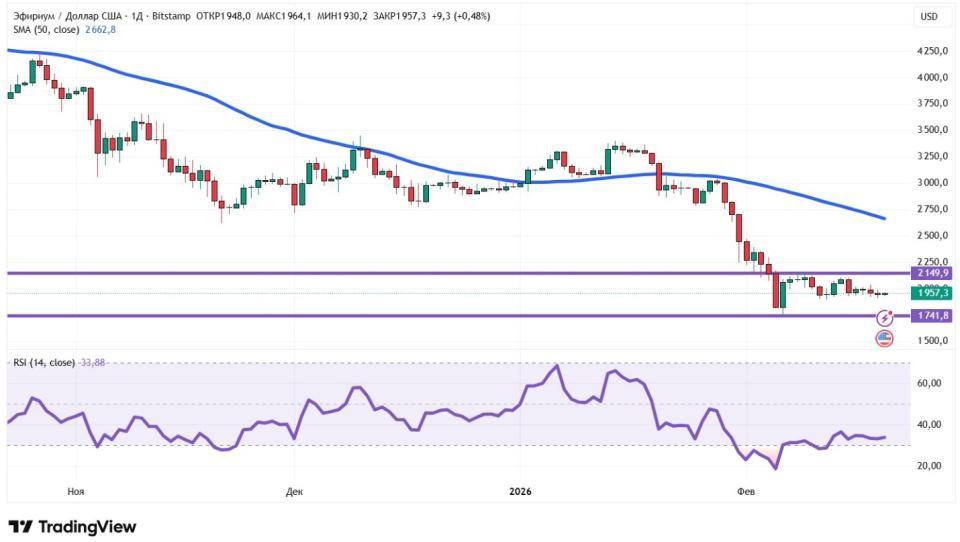Screen dimensions: 960x542
Task: Click the 4250,0 price scale label
Action: (x=931, y=50)
